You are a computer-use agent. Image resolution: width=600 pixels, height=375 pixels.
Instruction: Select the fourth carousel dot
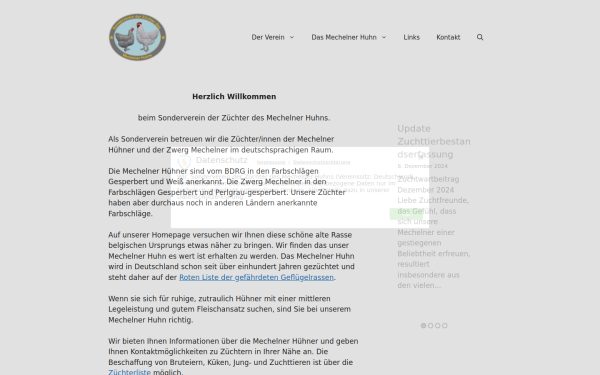445,326
